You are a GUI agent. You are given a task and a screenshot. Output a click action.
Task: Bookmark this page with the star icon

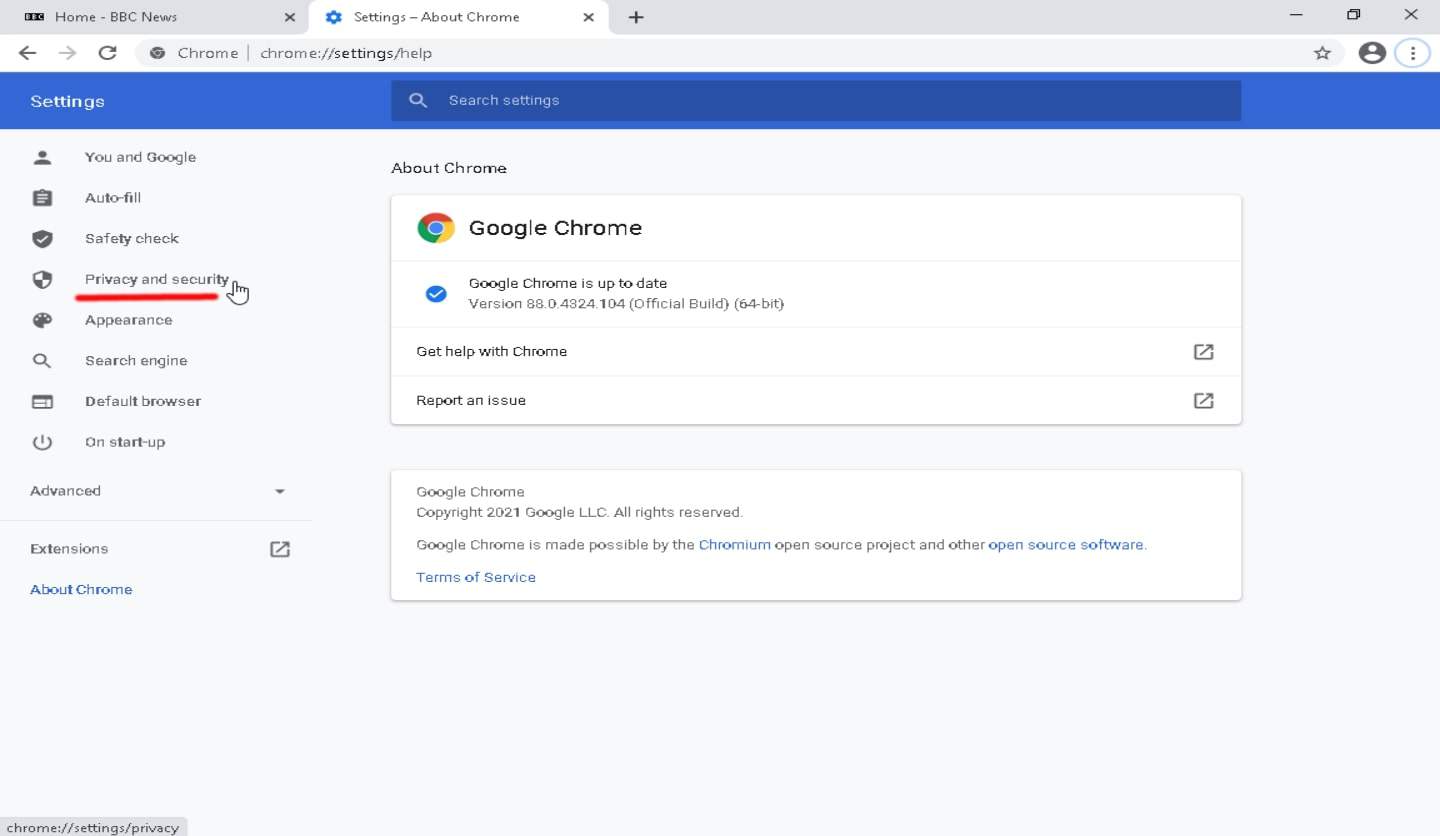1322,53
